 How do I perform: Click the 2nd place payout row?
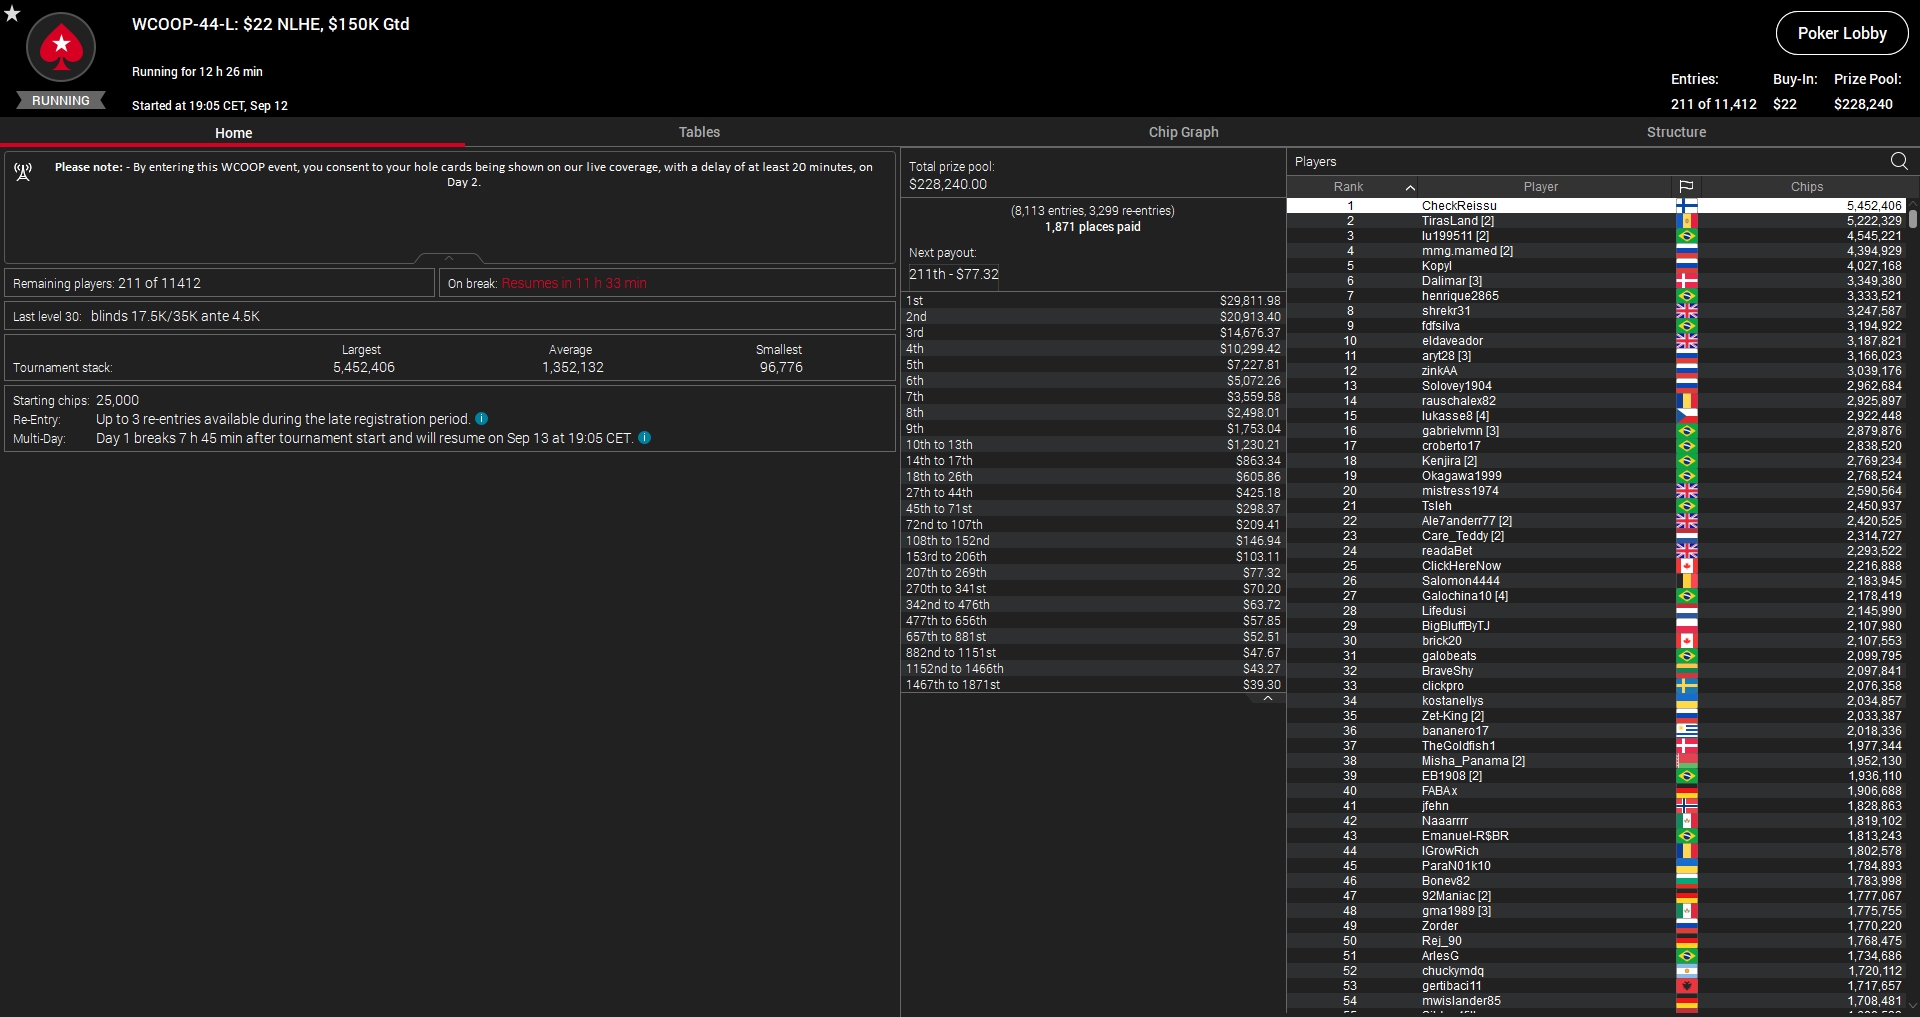tap(1093, 317)
